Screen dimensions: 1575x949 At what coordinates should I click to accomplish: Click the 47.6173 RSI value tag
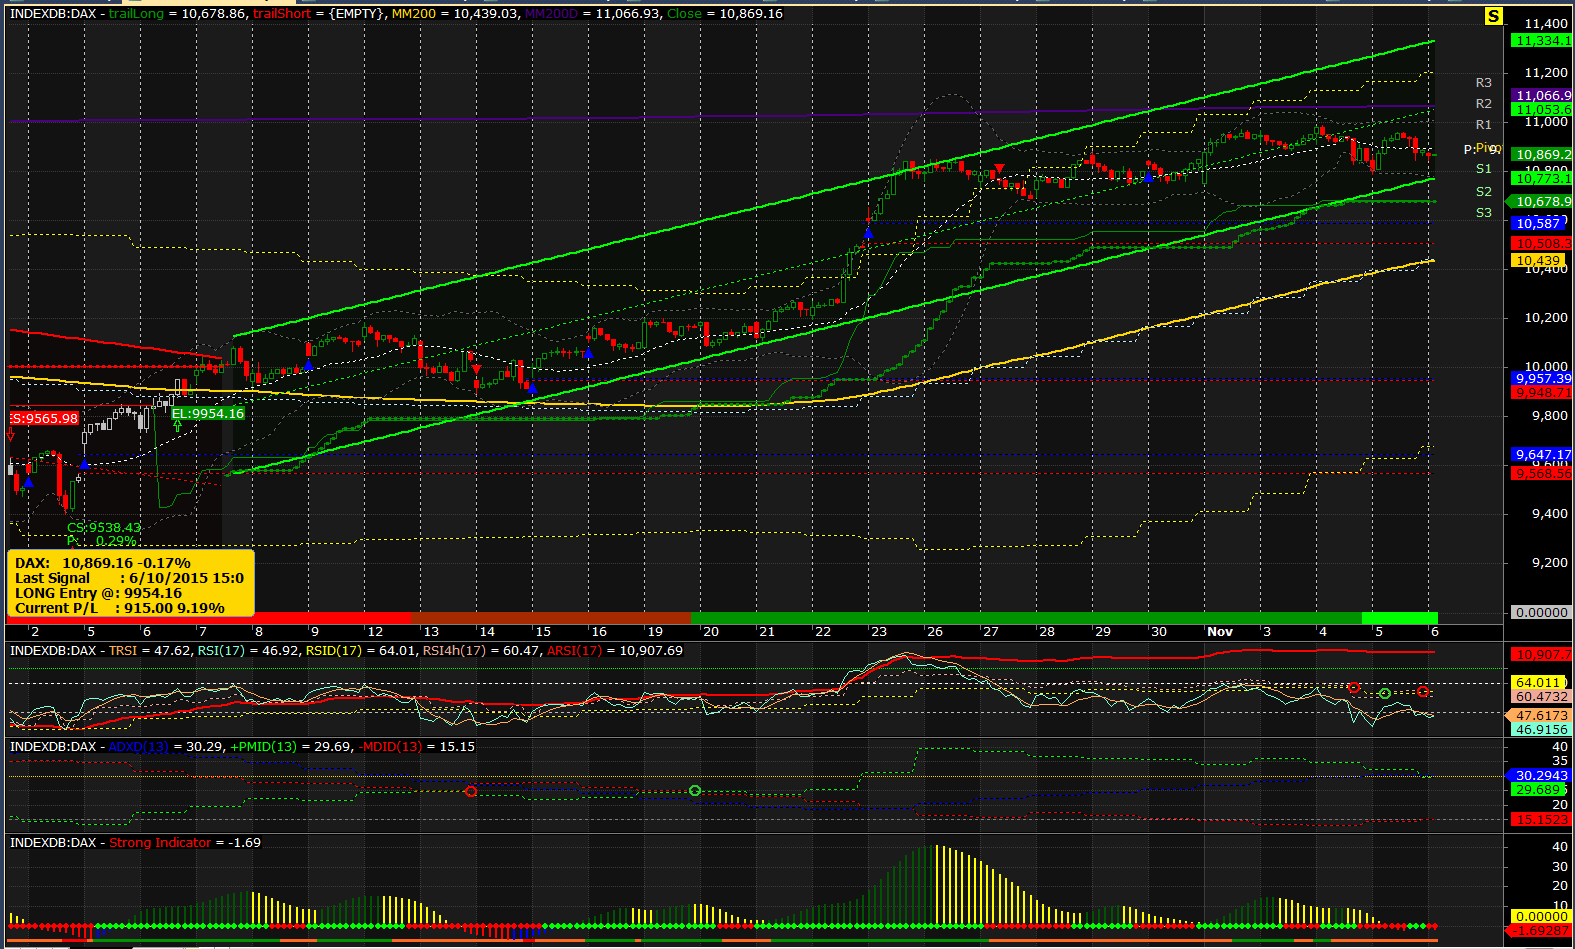click(1540, 716)
